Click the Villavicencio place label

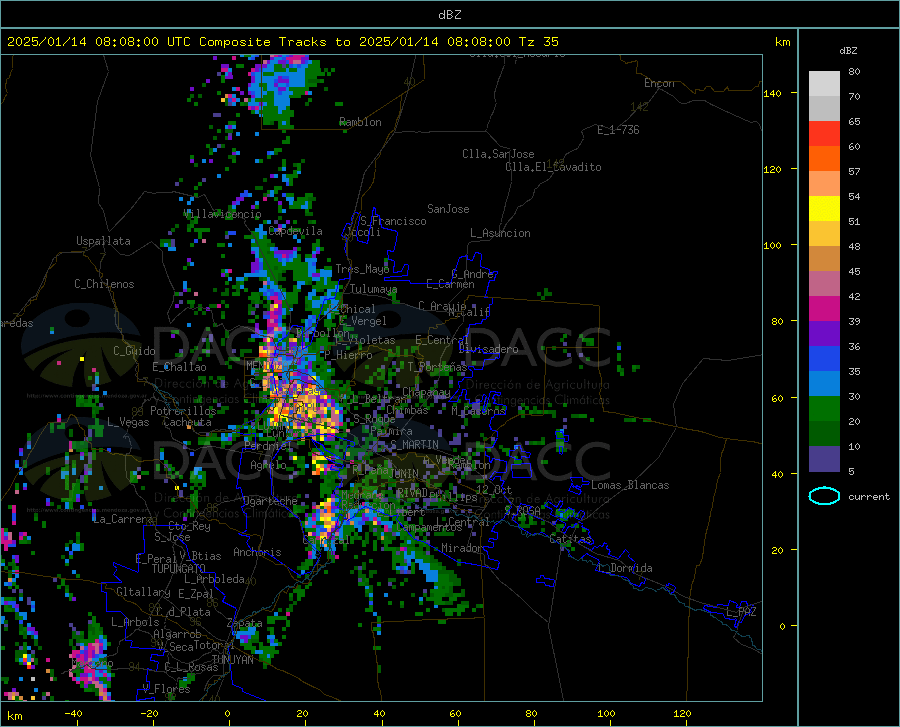coord(223,214)
